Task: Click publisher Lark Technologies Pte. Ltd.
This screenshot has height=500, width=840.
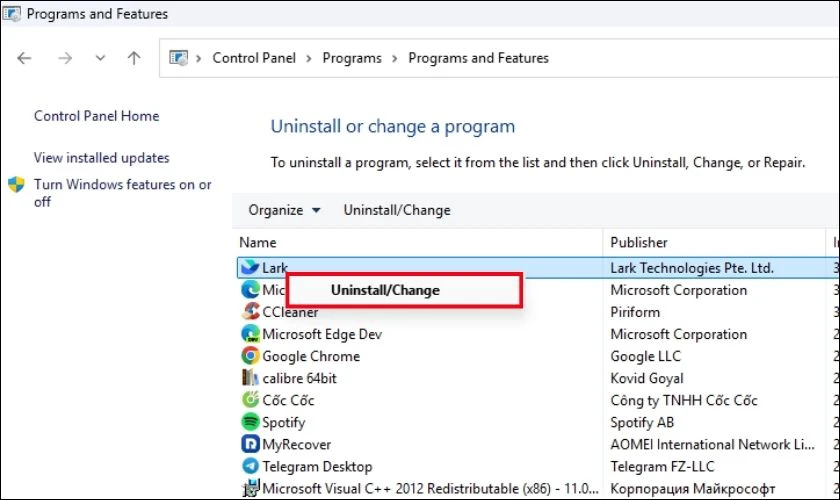Action: [692, 267]
